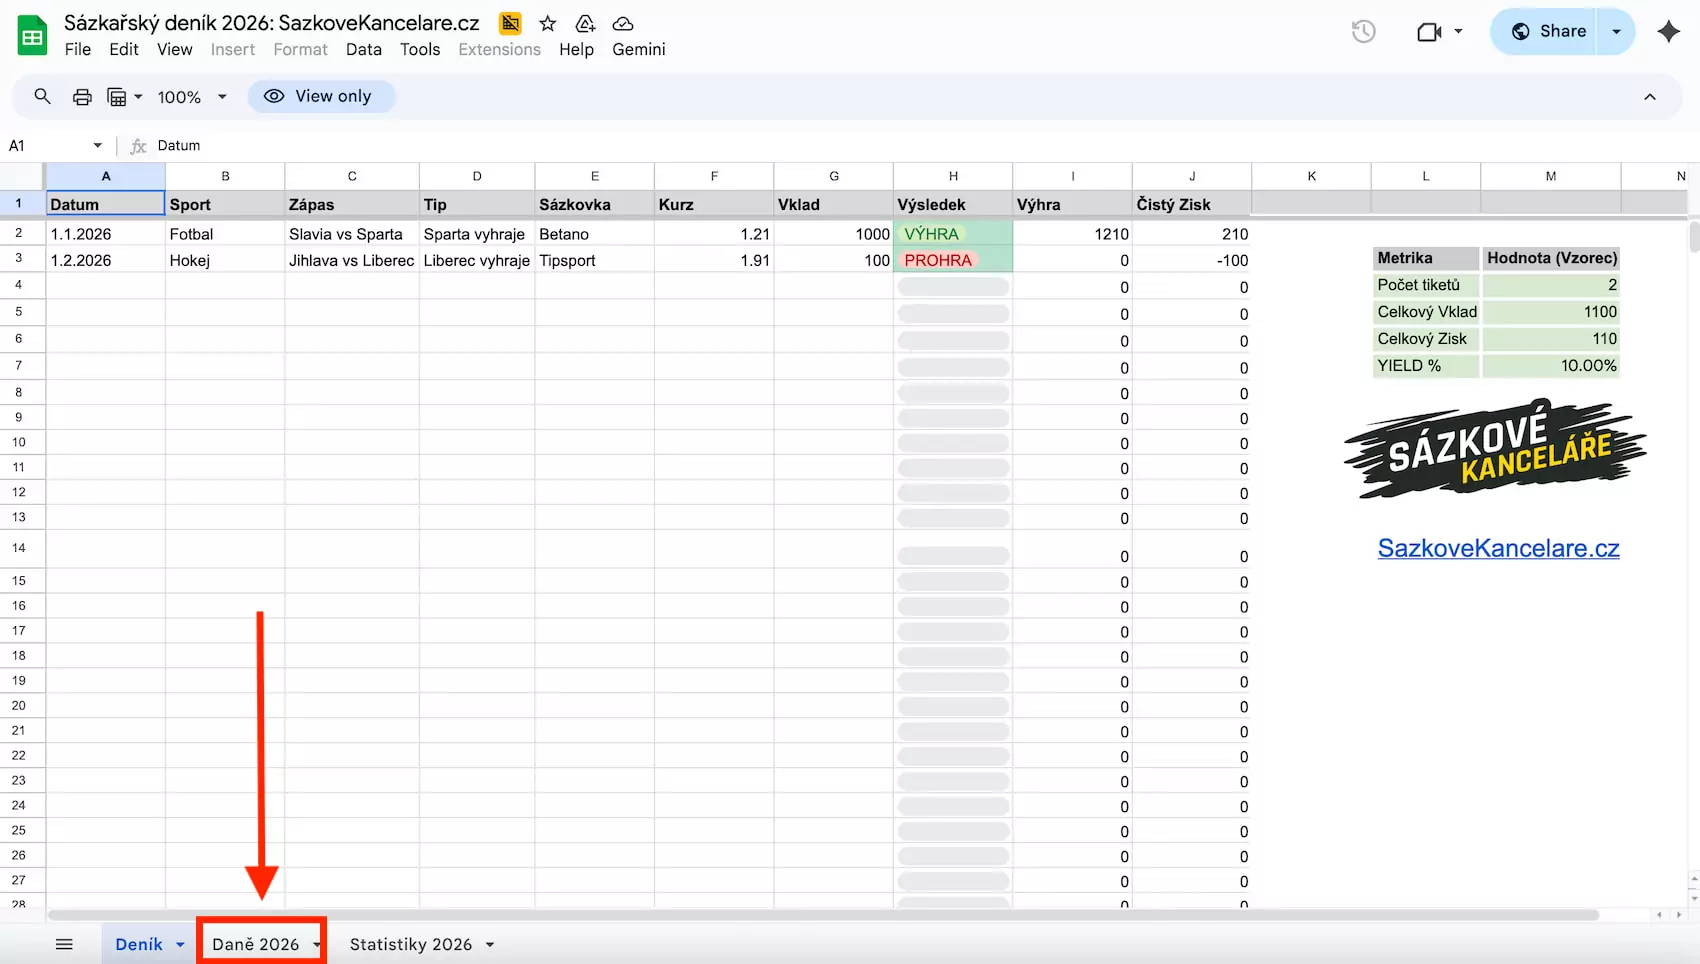
Task: Open version history via the clock icon
Action: (x=1362, y=31)
